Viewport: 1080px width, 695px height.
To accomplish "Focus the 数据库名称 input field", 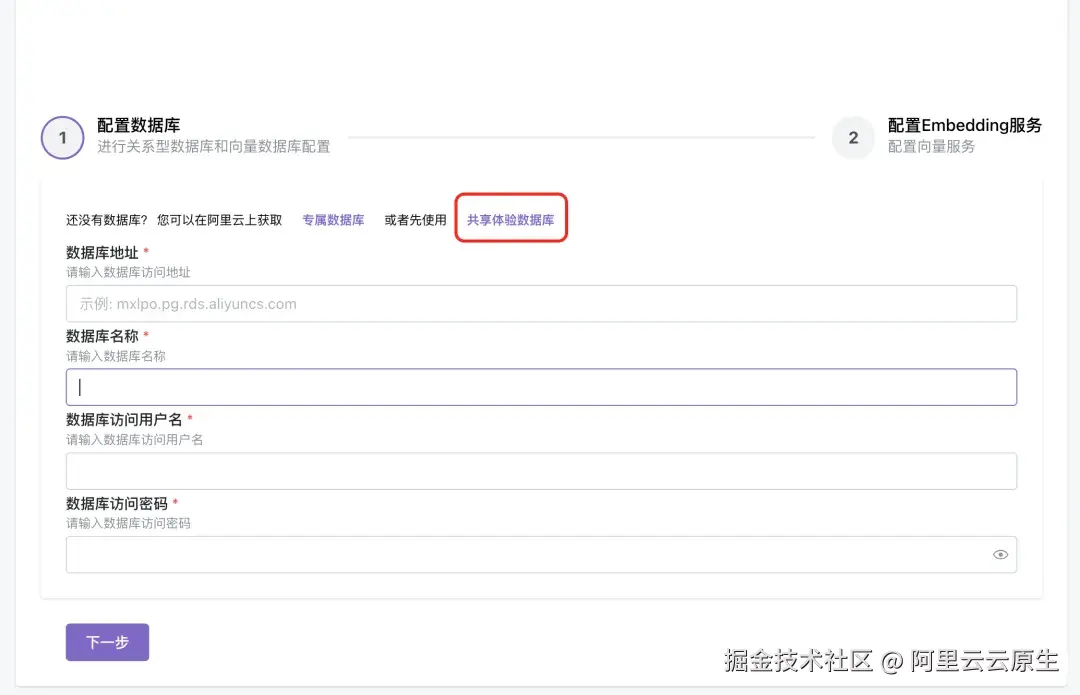I will (541, 387).
